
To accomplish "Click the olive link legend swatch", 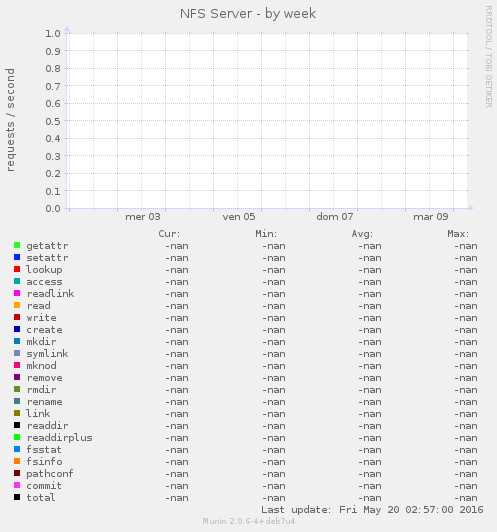I will 17,413.
